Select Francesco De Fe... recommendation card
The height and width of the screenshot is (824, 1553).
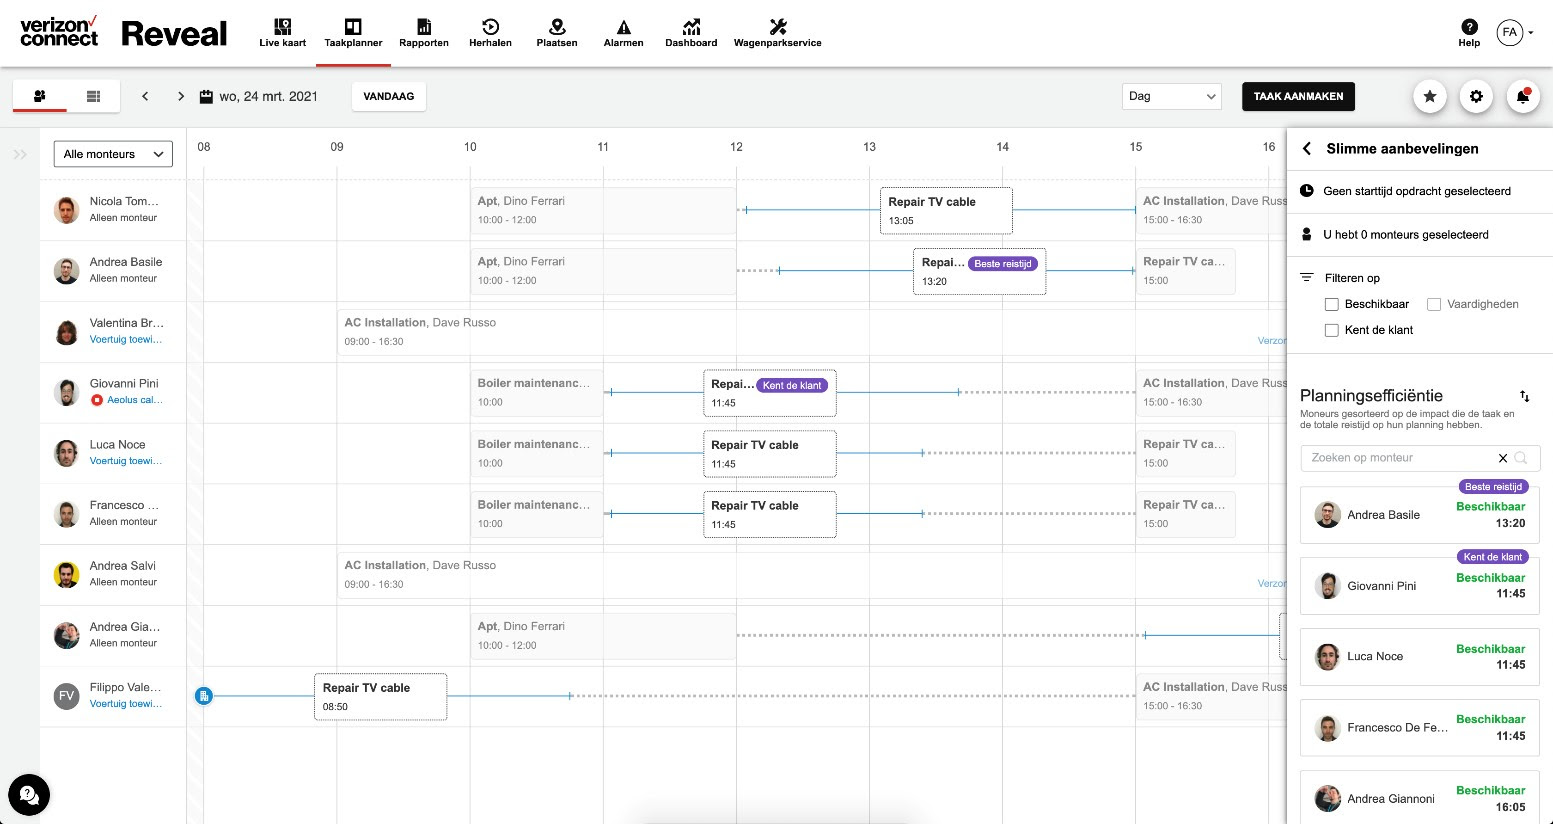click(x=1420, y=727)
